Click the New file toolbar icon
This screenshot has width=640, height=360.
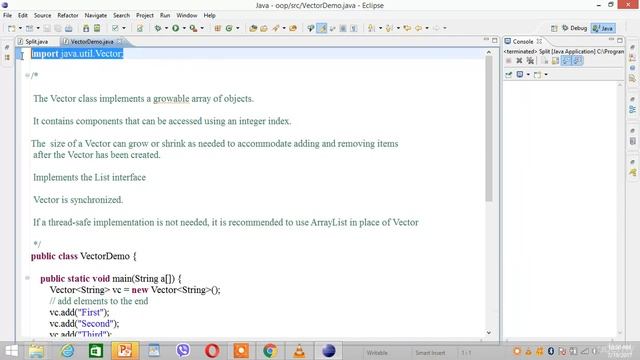[12, 28]
